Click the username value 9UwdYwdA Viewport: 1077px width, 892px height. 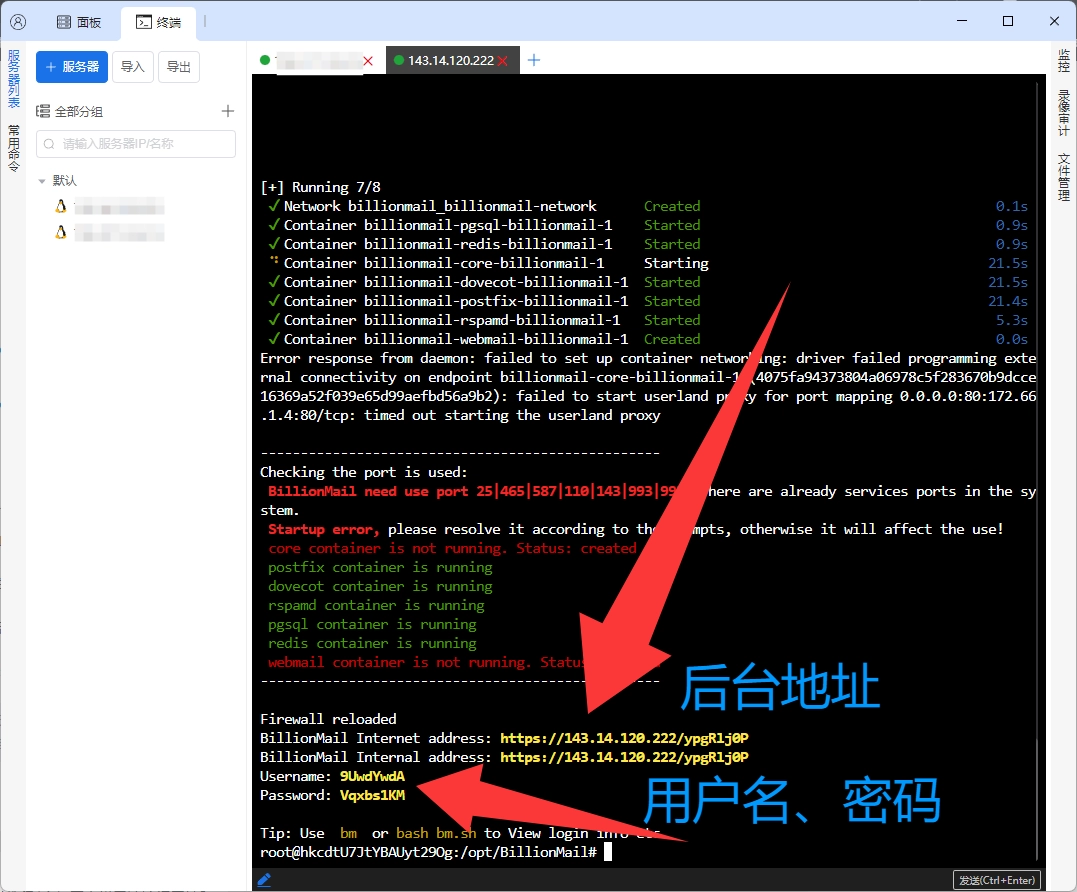[x=372, y=777]
